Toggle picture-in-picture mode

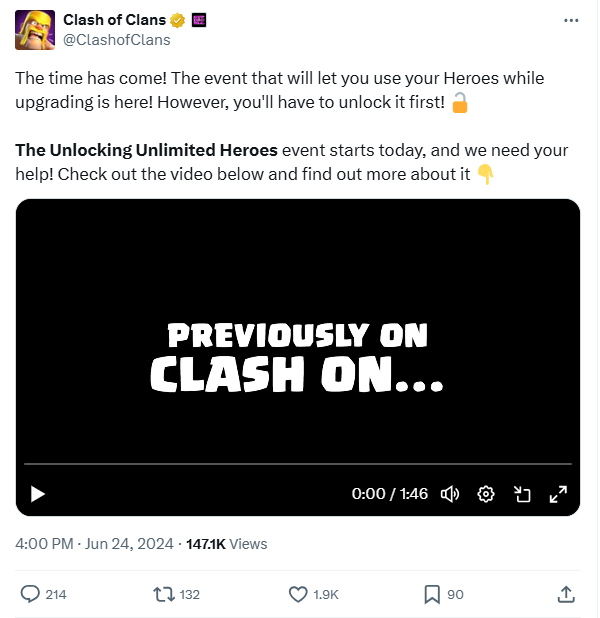click(x=522, y=493)
